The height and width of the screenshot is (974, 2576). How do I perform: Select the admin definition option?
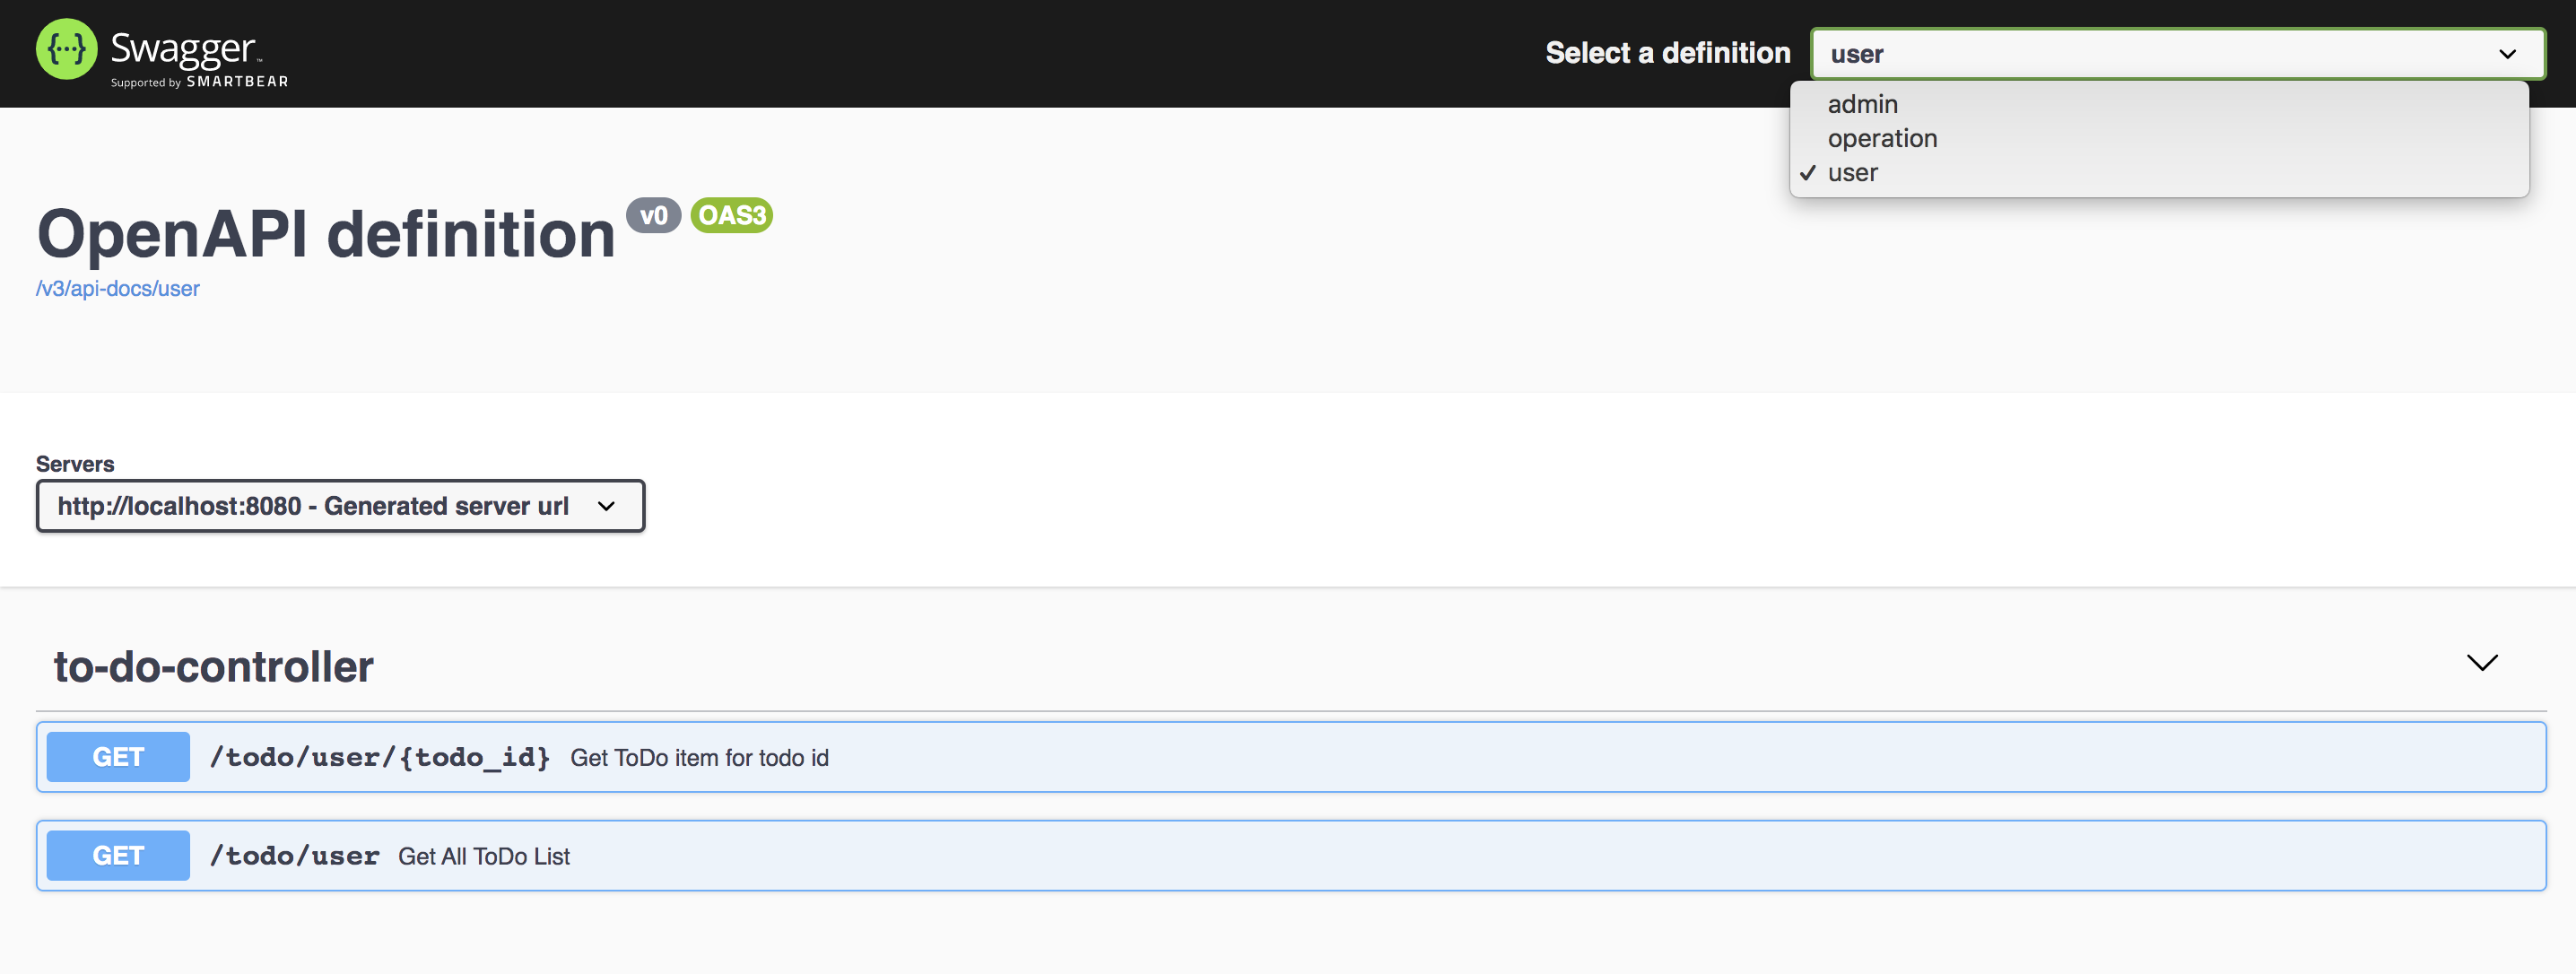click(x=1862, y=104)
